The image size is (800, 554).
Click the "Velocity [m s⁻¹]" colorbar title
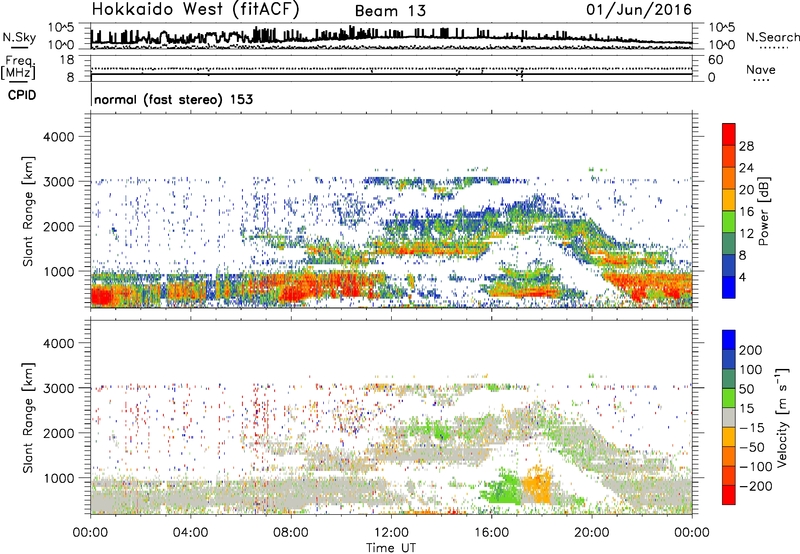(x=782, y=417)
